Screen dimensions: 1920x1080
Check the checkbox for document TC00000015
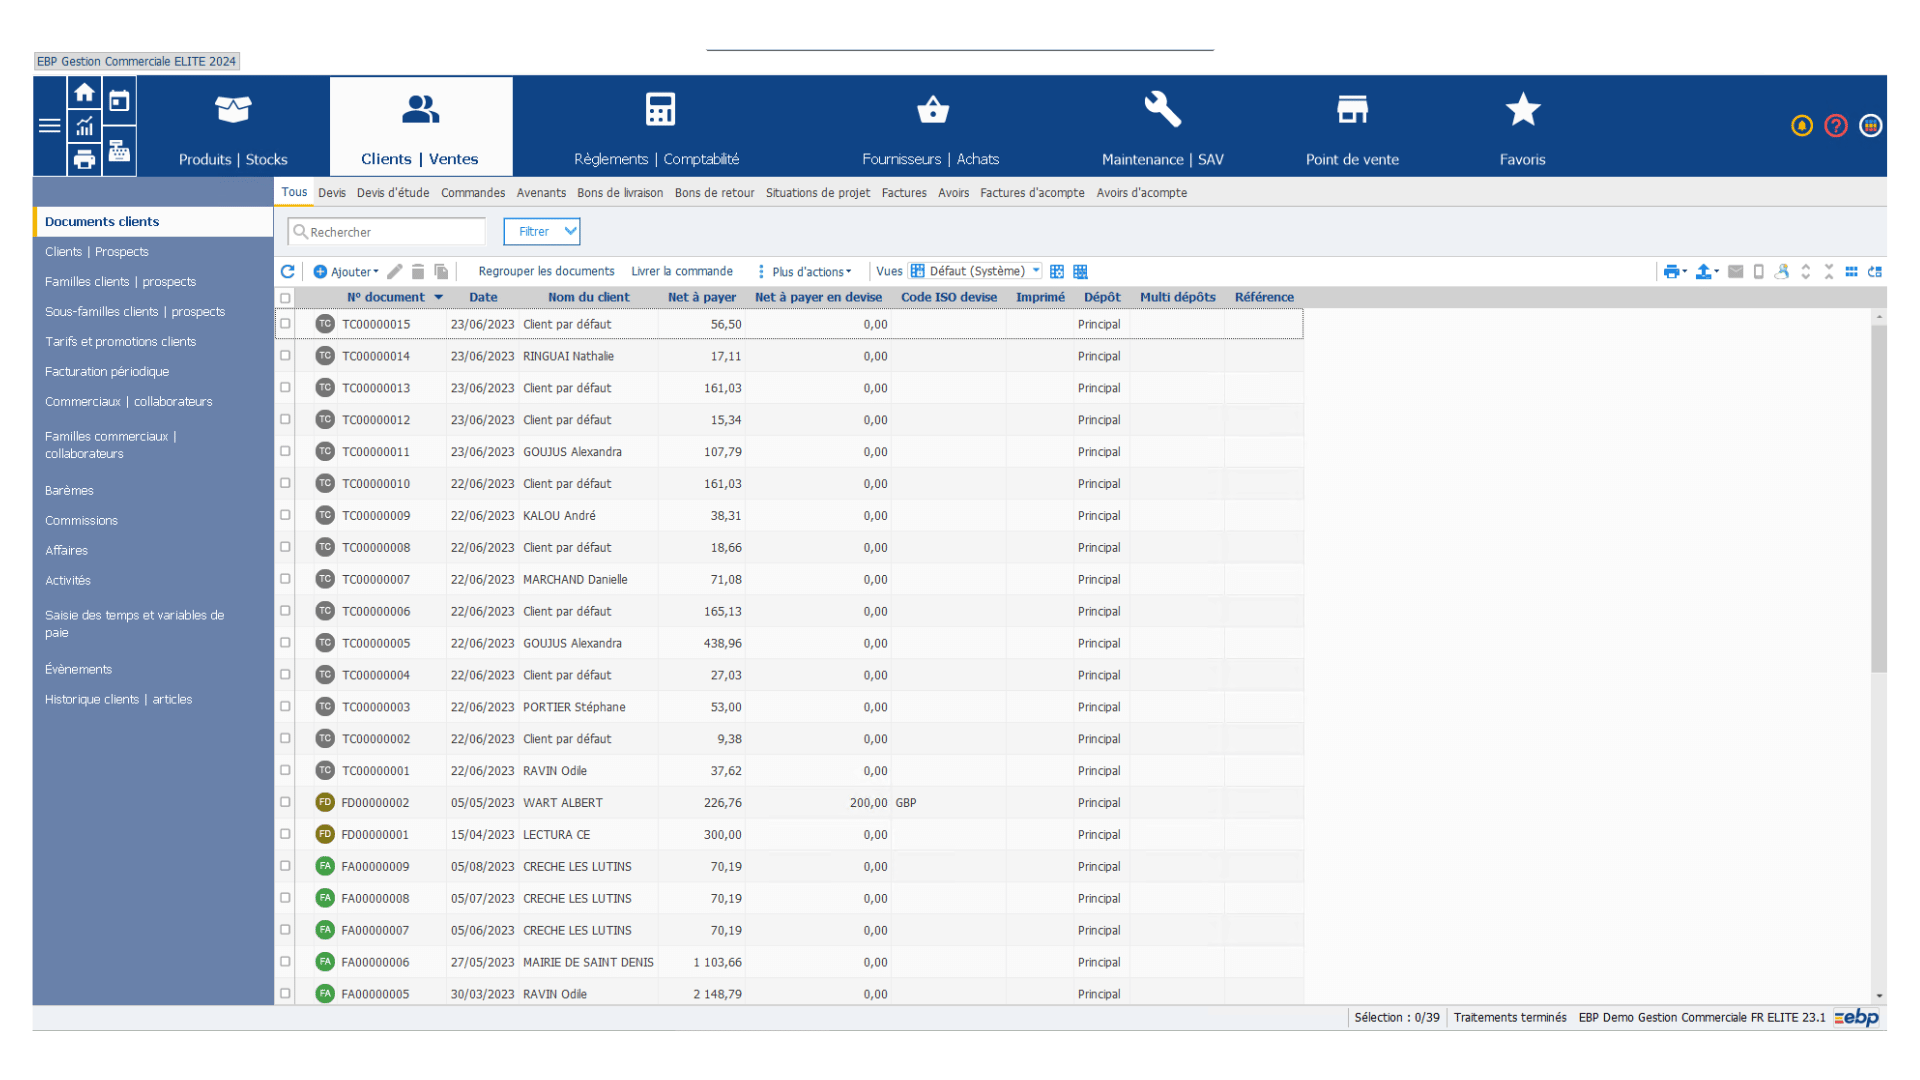pos(285,324)
